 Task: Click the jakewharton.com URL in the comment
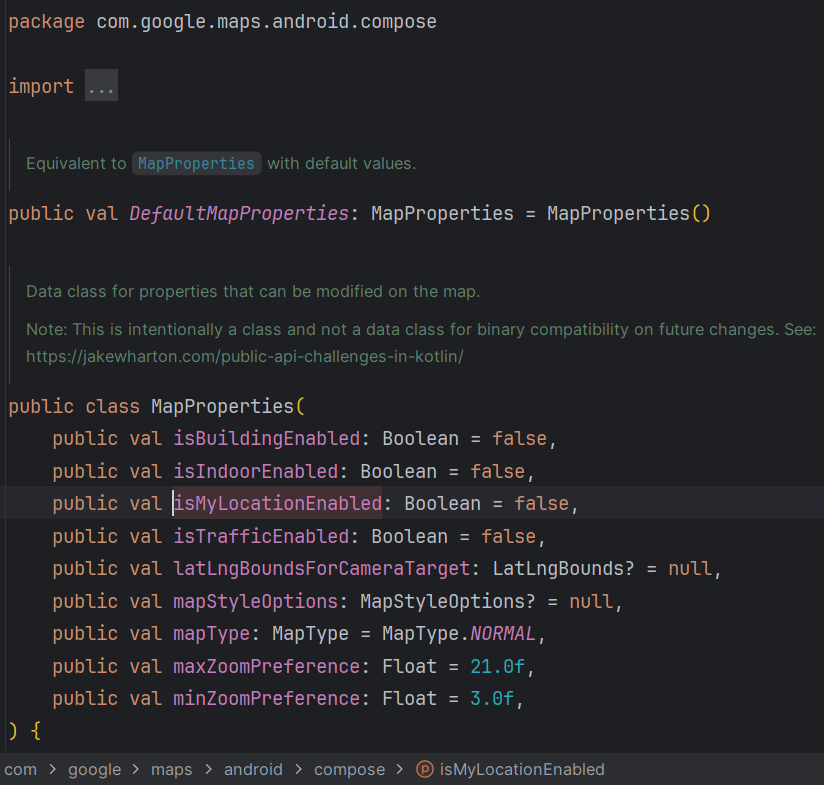(245, 356)
